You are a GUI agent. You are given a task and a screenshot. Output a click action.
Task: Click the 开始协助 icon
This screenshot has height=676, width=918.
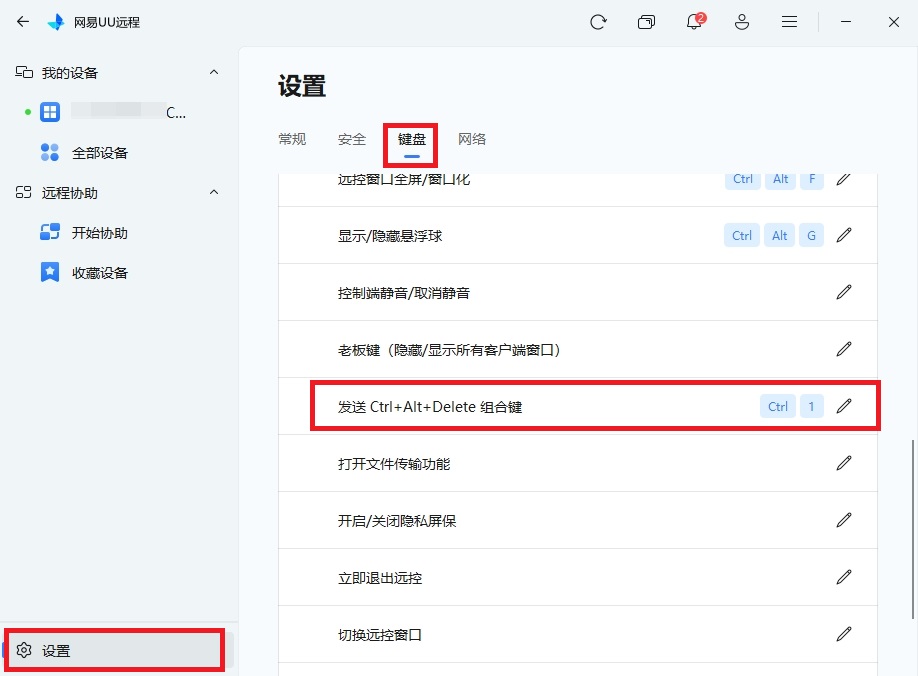pyautogui.click(x=50, y=232)
